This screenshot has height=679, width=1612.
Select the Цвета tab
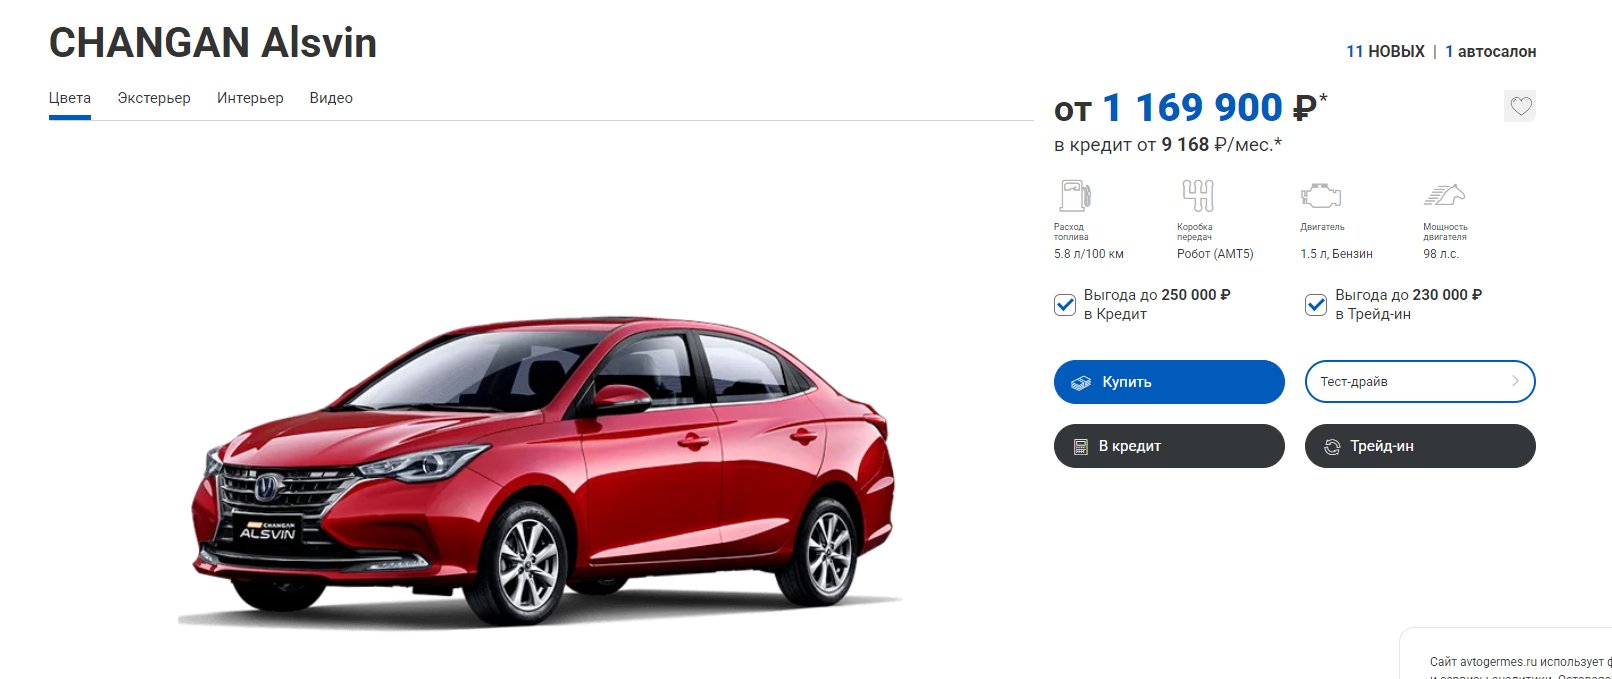(x=70, y=98)
